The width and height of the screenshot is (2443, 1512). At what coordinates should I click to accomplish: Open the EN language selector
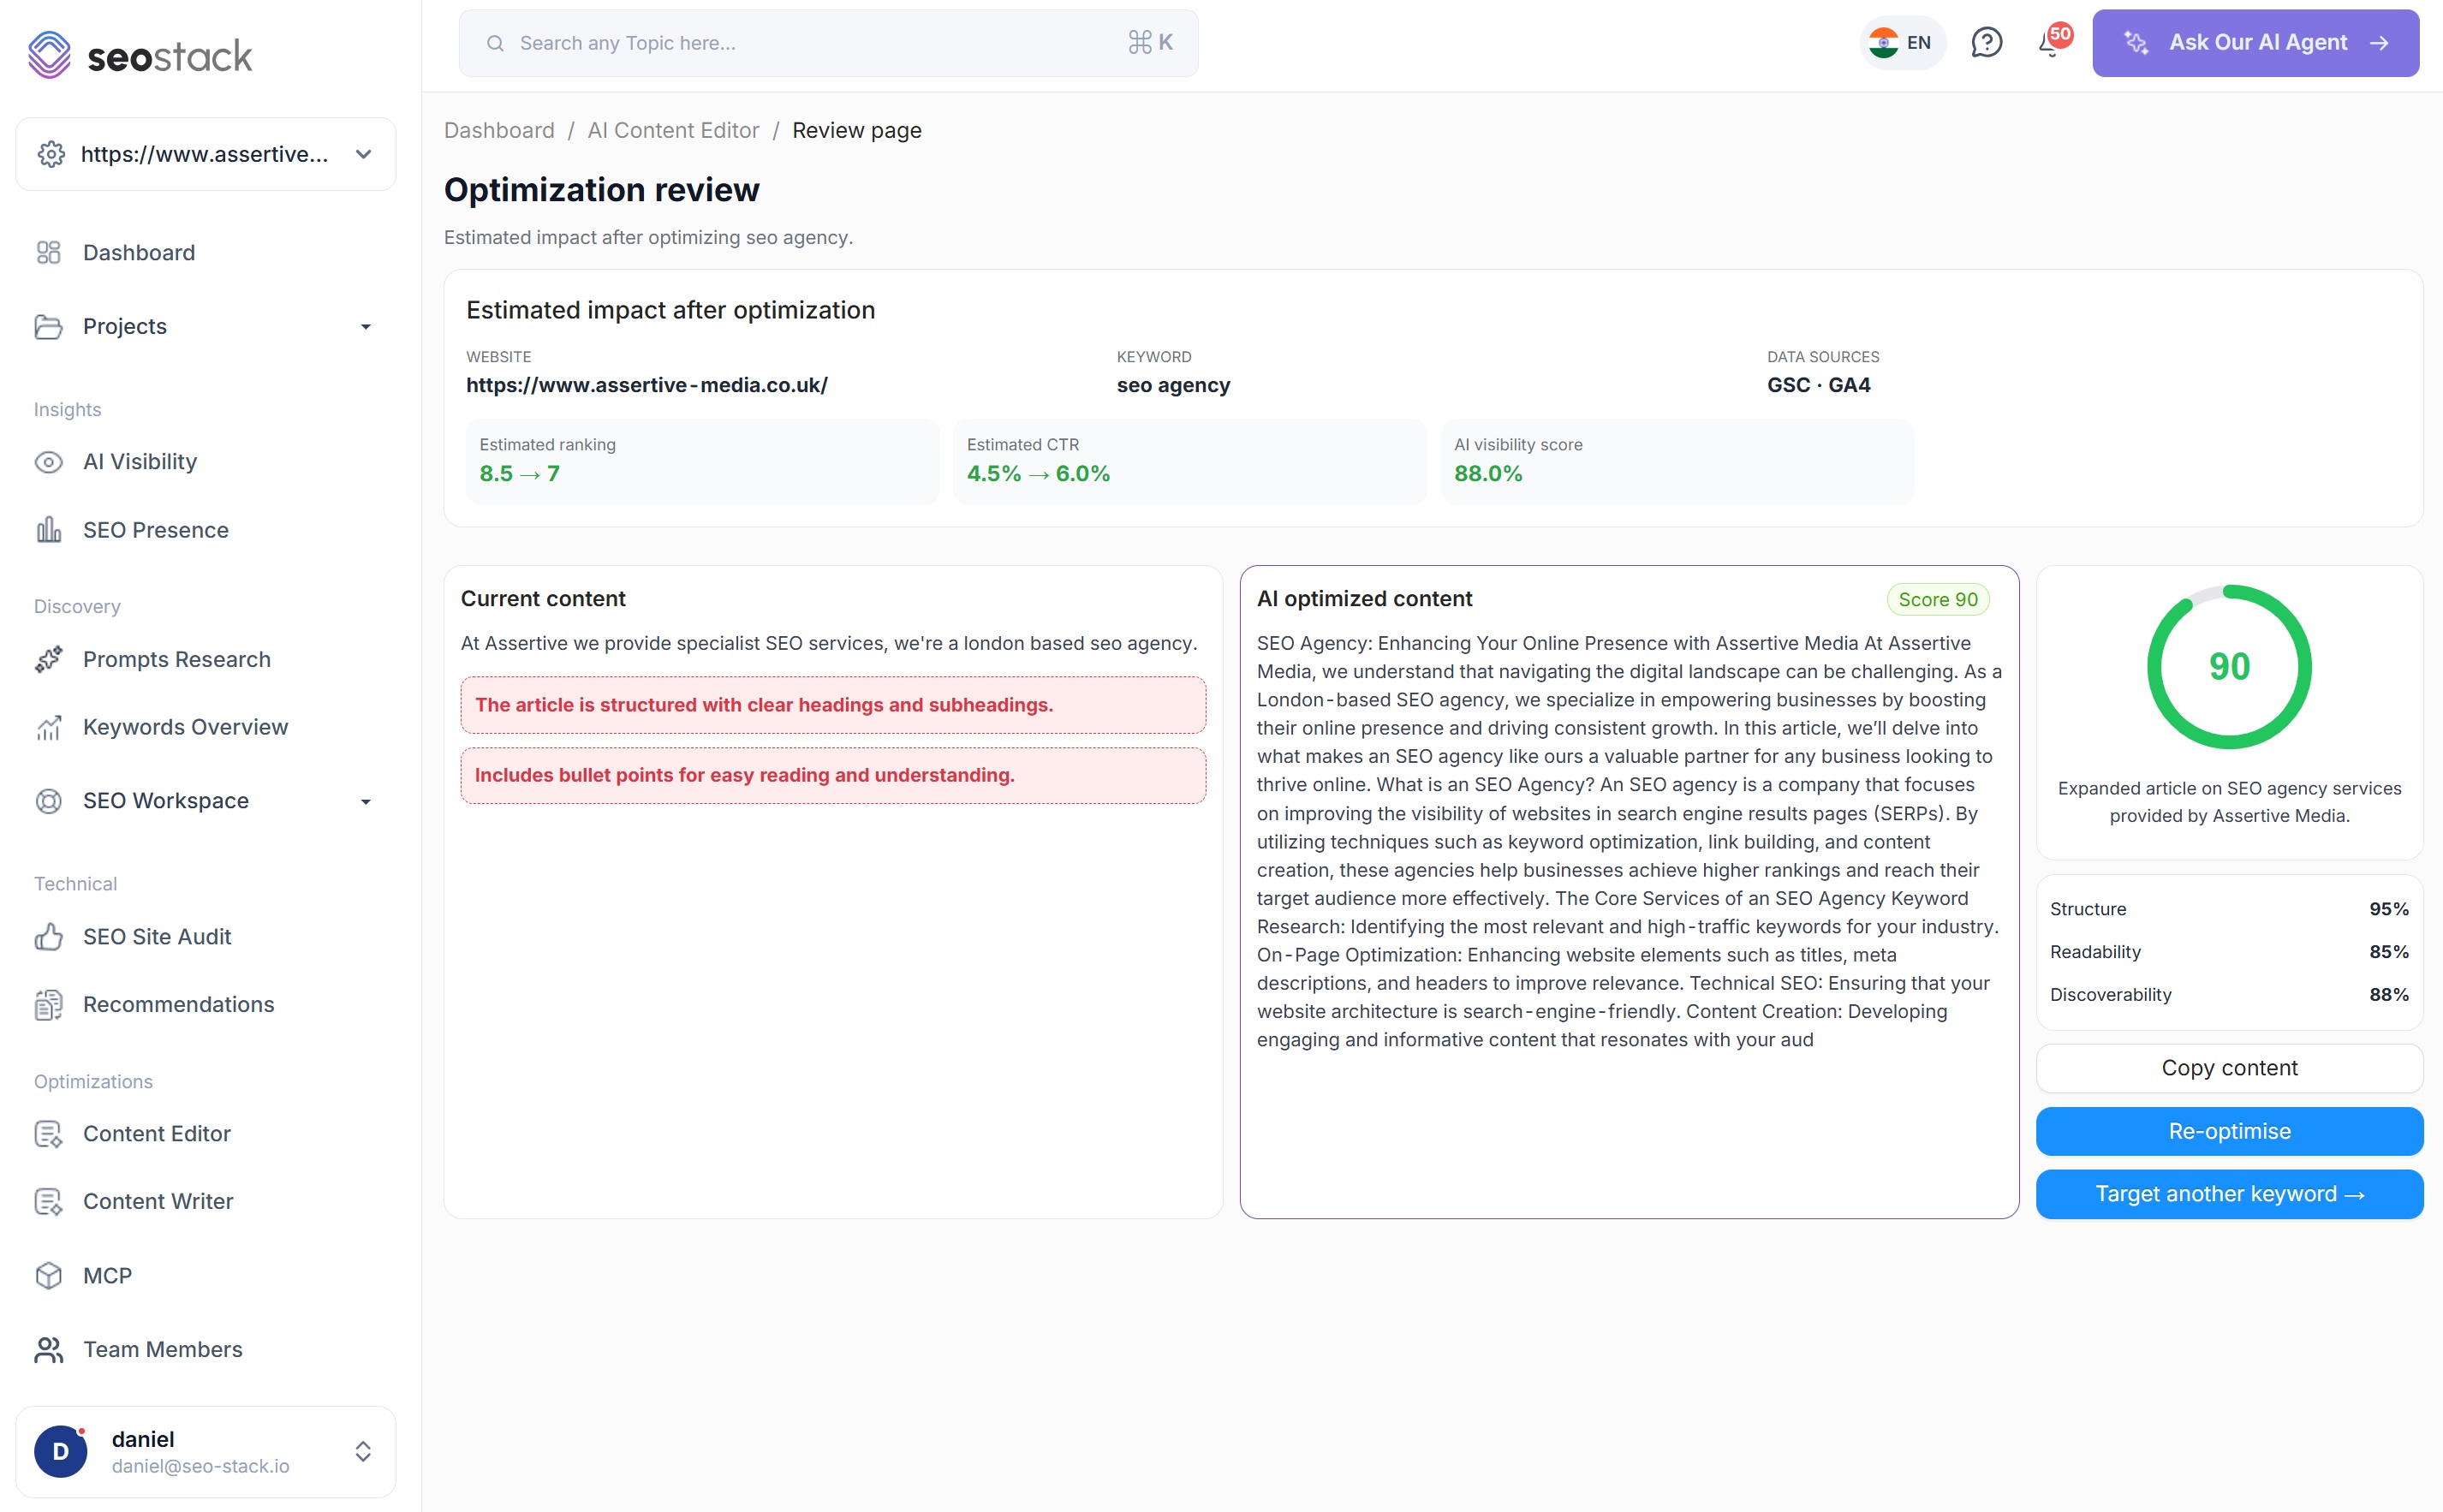pyautogui.click(x=1902, y=42)
